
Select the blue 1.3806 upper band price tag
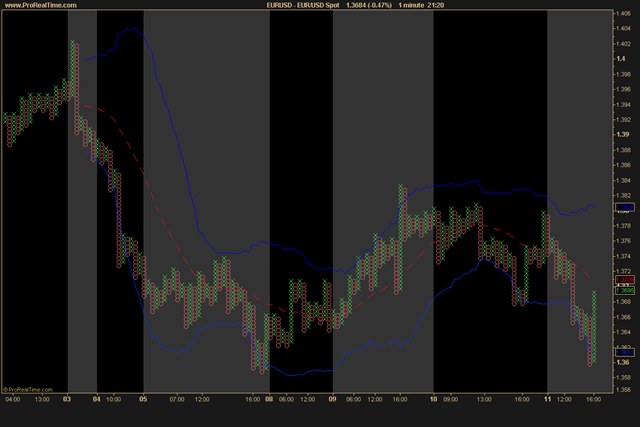pos(625,207)
